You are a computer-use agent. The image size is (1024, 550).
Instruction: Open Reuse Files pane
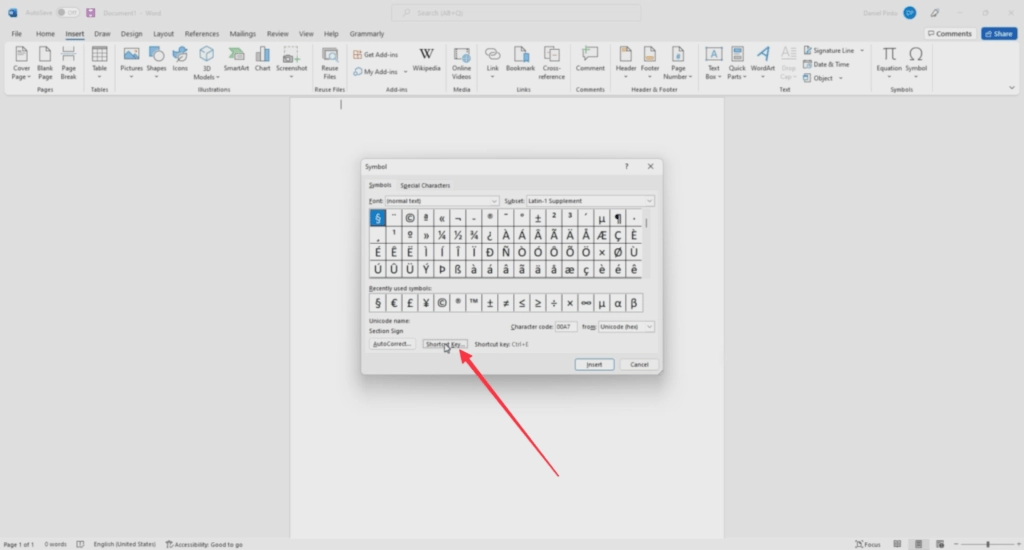[330, 63]
